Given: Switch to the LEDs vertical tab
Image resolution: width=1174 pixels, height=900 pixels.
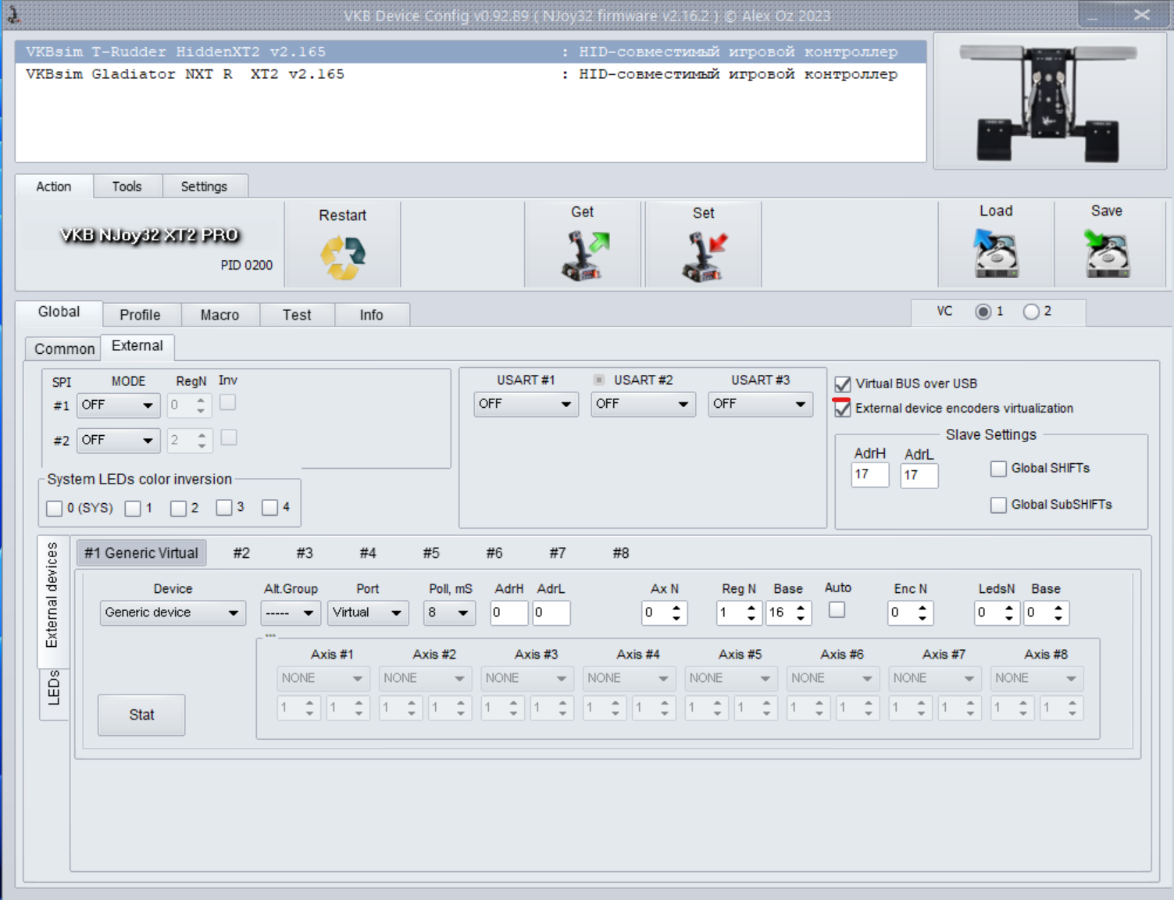Looking at the screenshot, I should [x=54, y=688].
